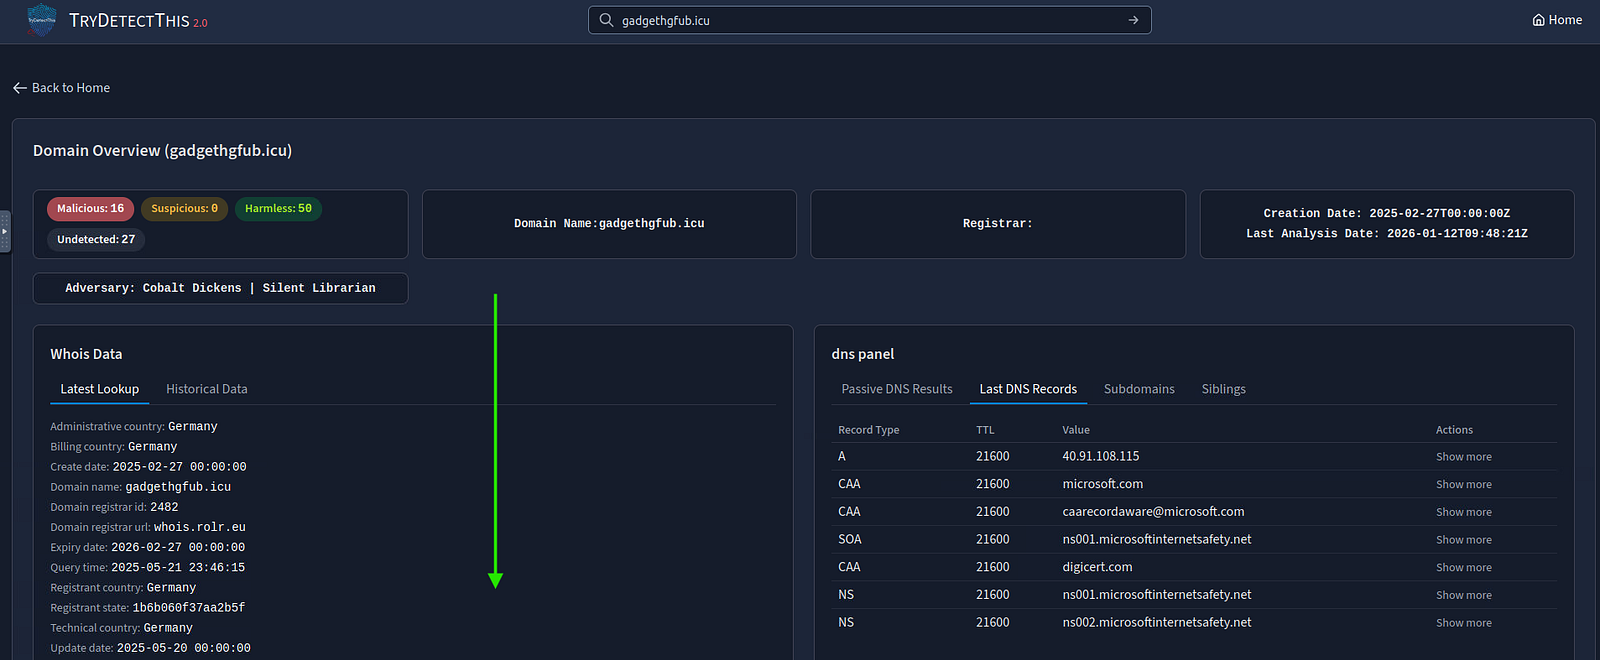Click Expiry date 2026-02-27 row

[x=148, y=547]
